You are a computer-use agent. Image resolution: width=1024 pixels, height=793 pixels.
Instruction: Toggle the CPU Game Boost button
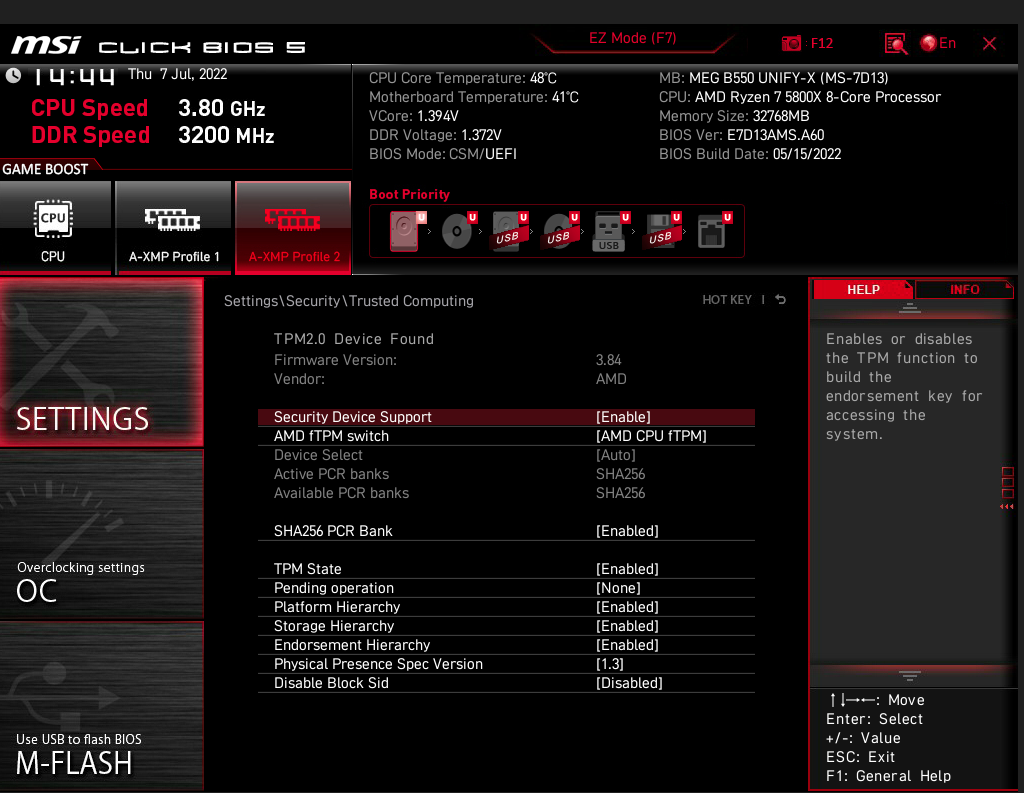pos(55,227)
